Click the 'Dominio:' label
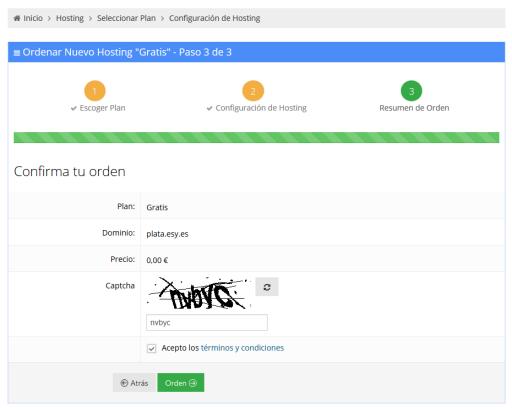This screenshot has height=410, width=512. click(118, 233)
